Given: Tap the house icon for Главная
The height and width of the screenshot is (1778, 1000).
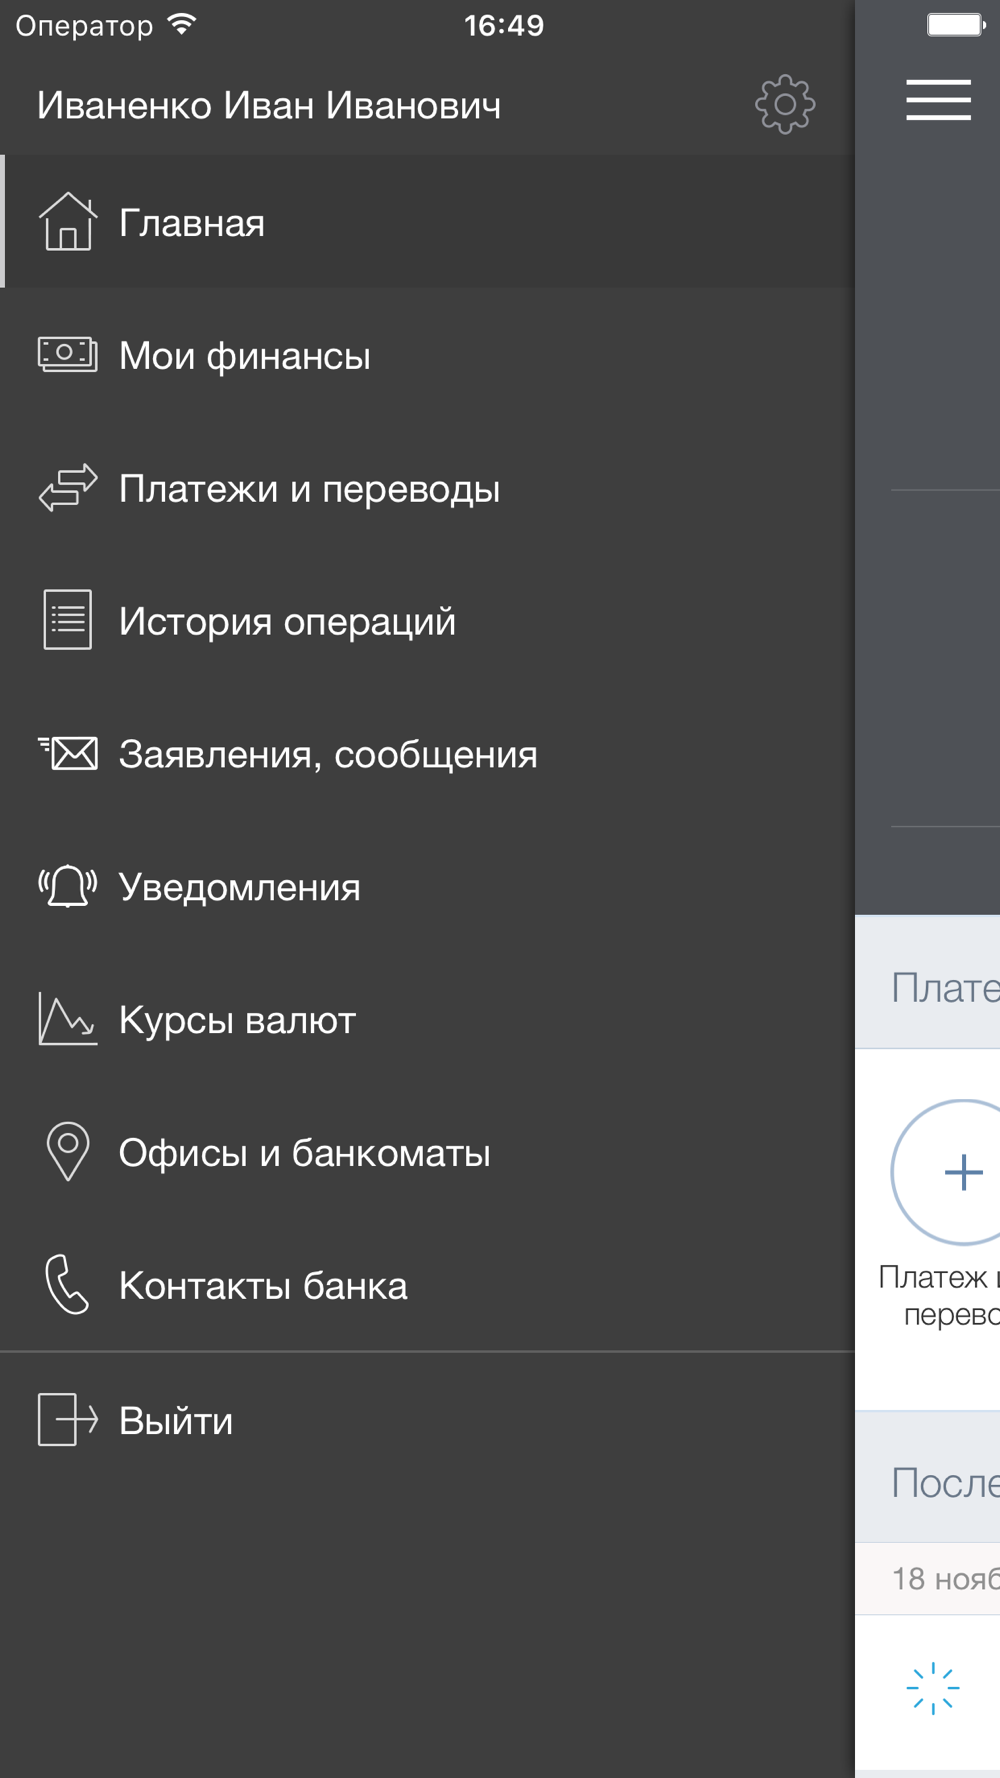Looking at the screenshot, I should [x=67, y=222].
